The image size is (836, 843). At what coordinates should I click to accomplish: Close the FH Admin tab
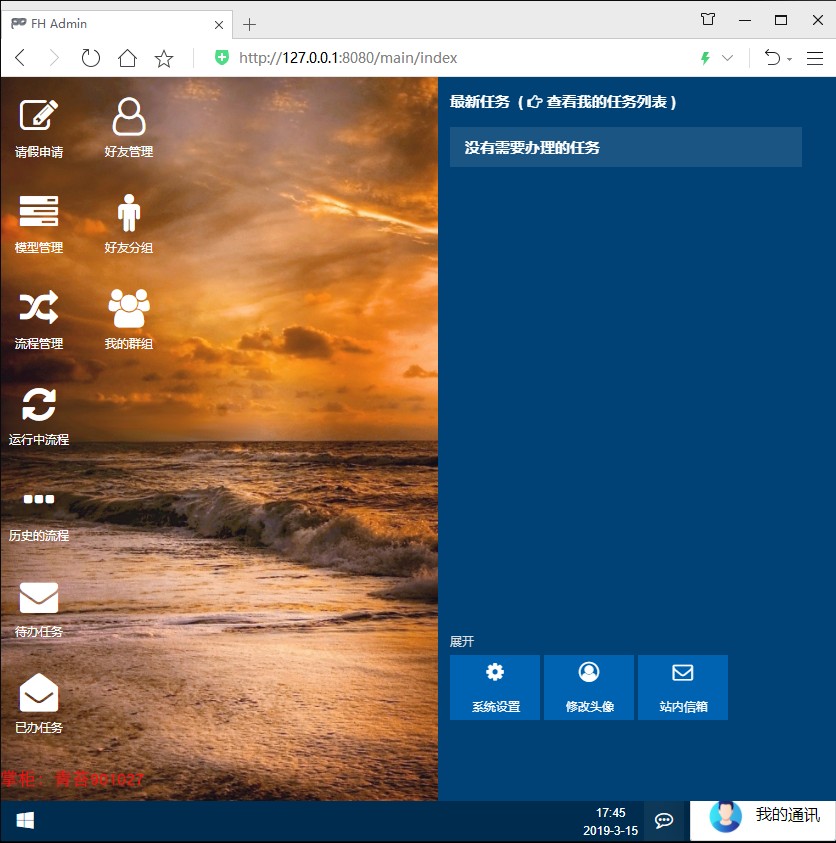(x=219, y=25)
